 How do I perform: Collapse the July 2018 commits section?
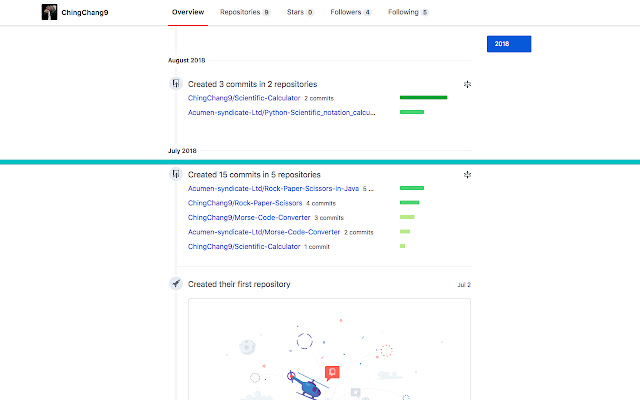pyautogui.click(x=467, y=174)
